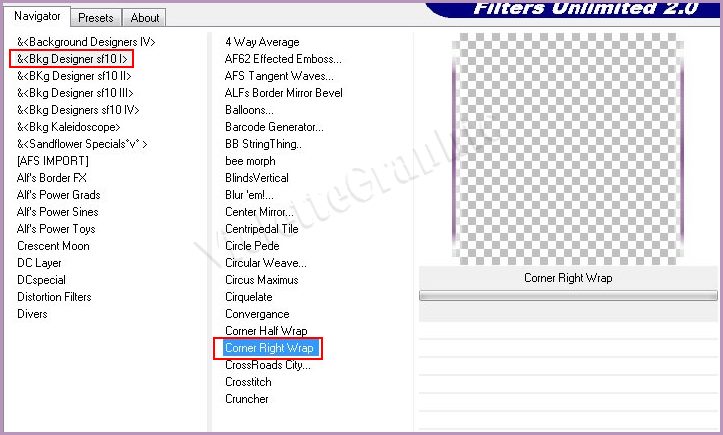Choose Corner Right Wrap filter

(x=268, y=348)
